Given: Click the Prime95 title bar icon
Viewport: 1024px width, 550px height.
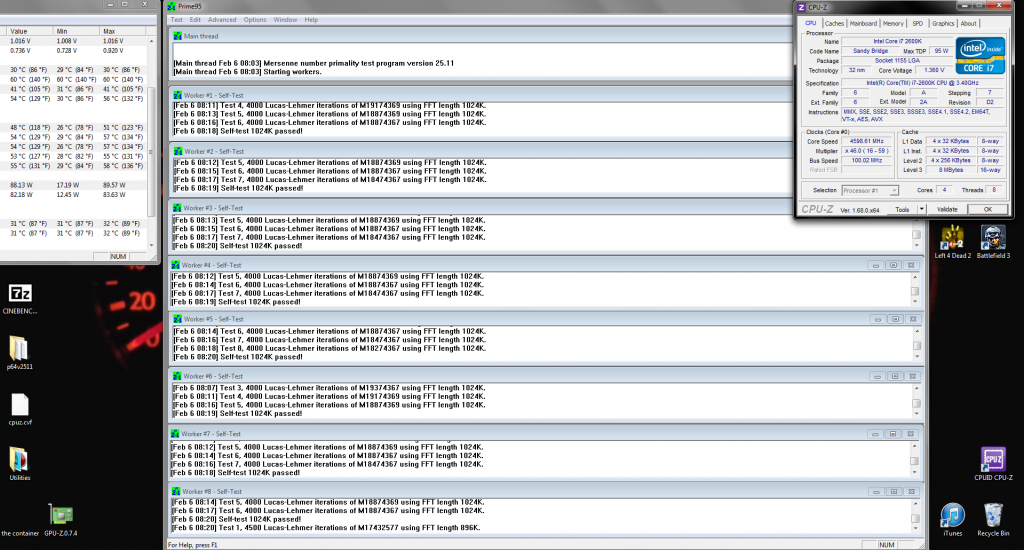Looking at the screenshot, I should coord(171,7).
